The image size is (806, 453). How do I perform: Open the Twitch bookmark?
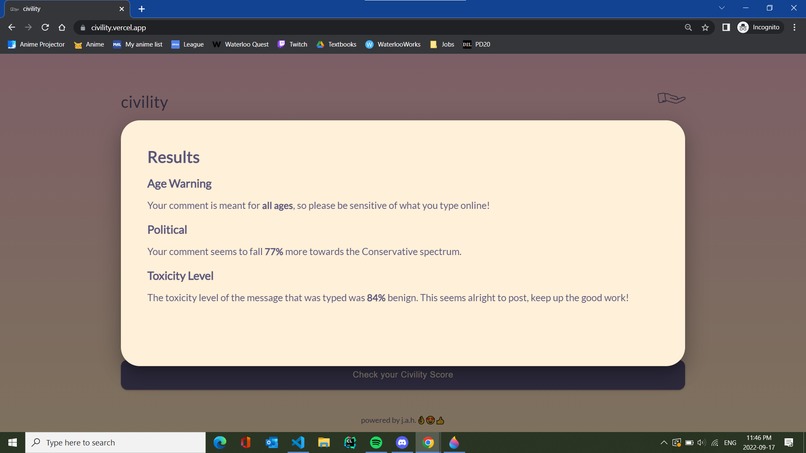pos(292,44)
